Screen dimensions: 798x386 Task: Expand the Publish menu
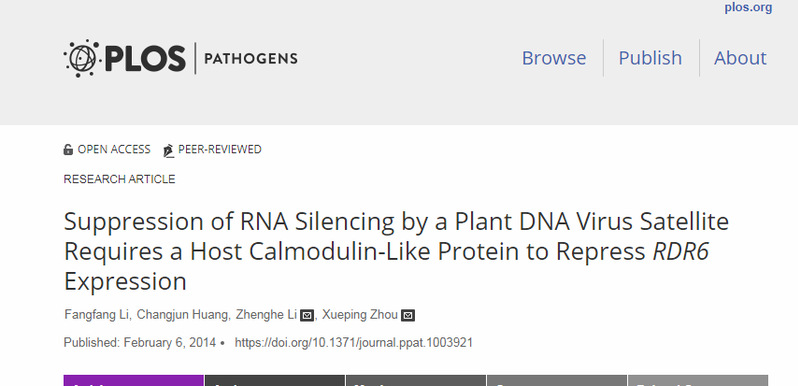pos(650,58)
